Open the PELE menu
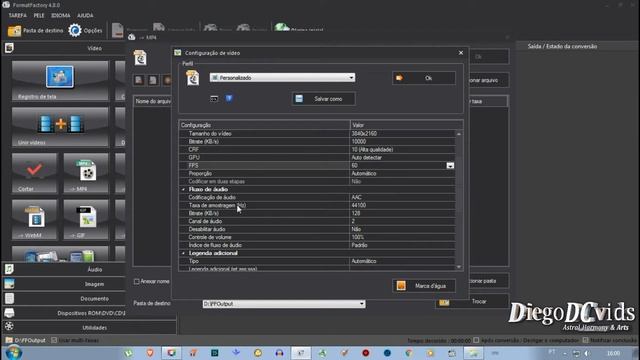 tap(39, 15)
